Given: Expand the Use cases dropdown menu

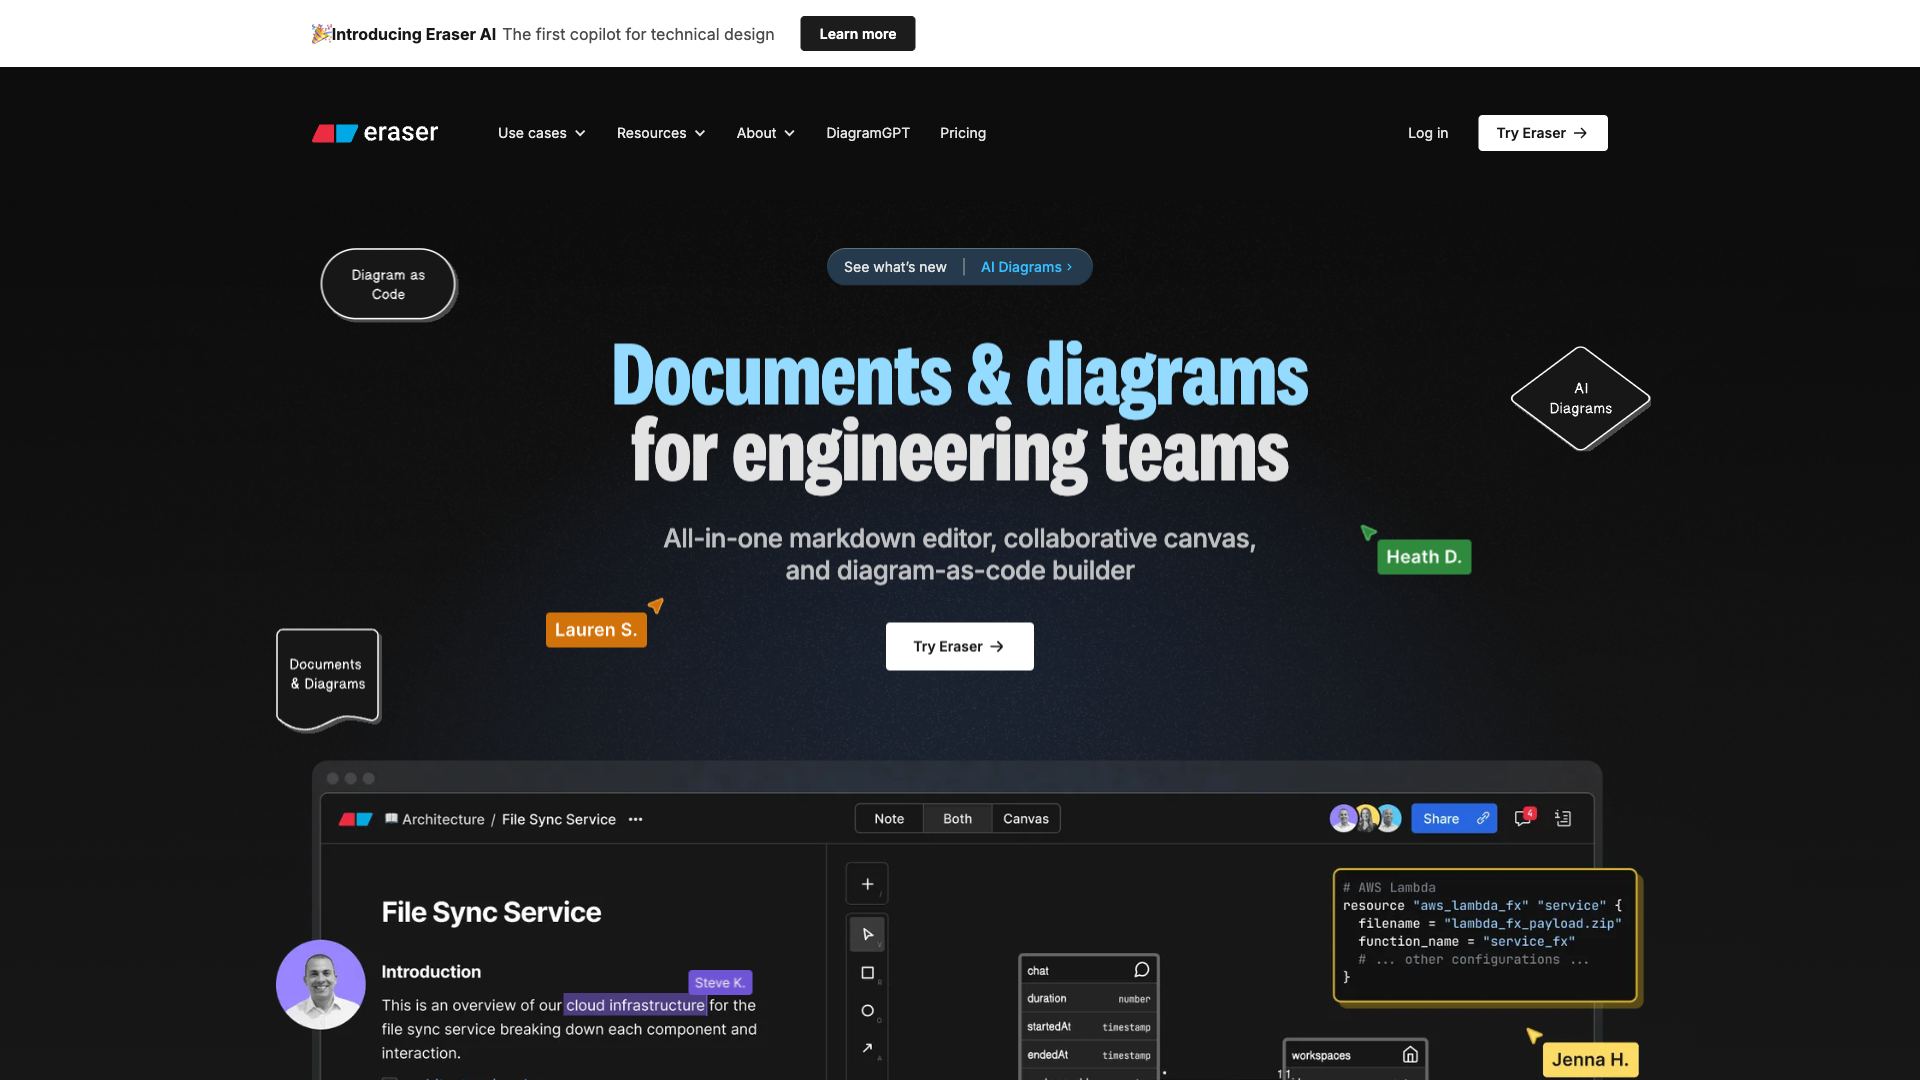Looking at the screenshot, I should point(541,132).
